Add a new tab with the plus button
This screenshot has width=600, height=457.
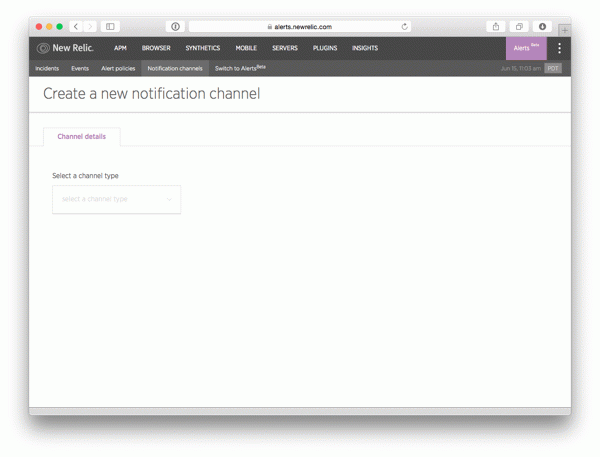565,30
